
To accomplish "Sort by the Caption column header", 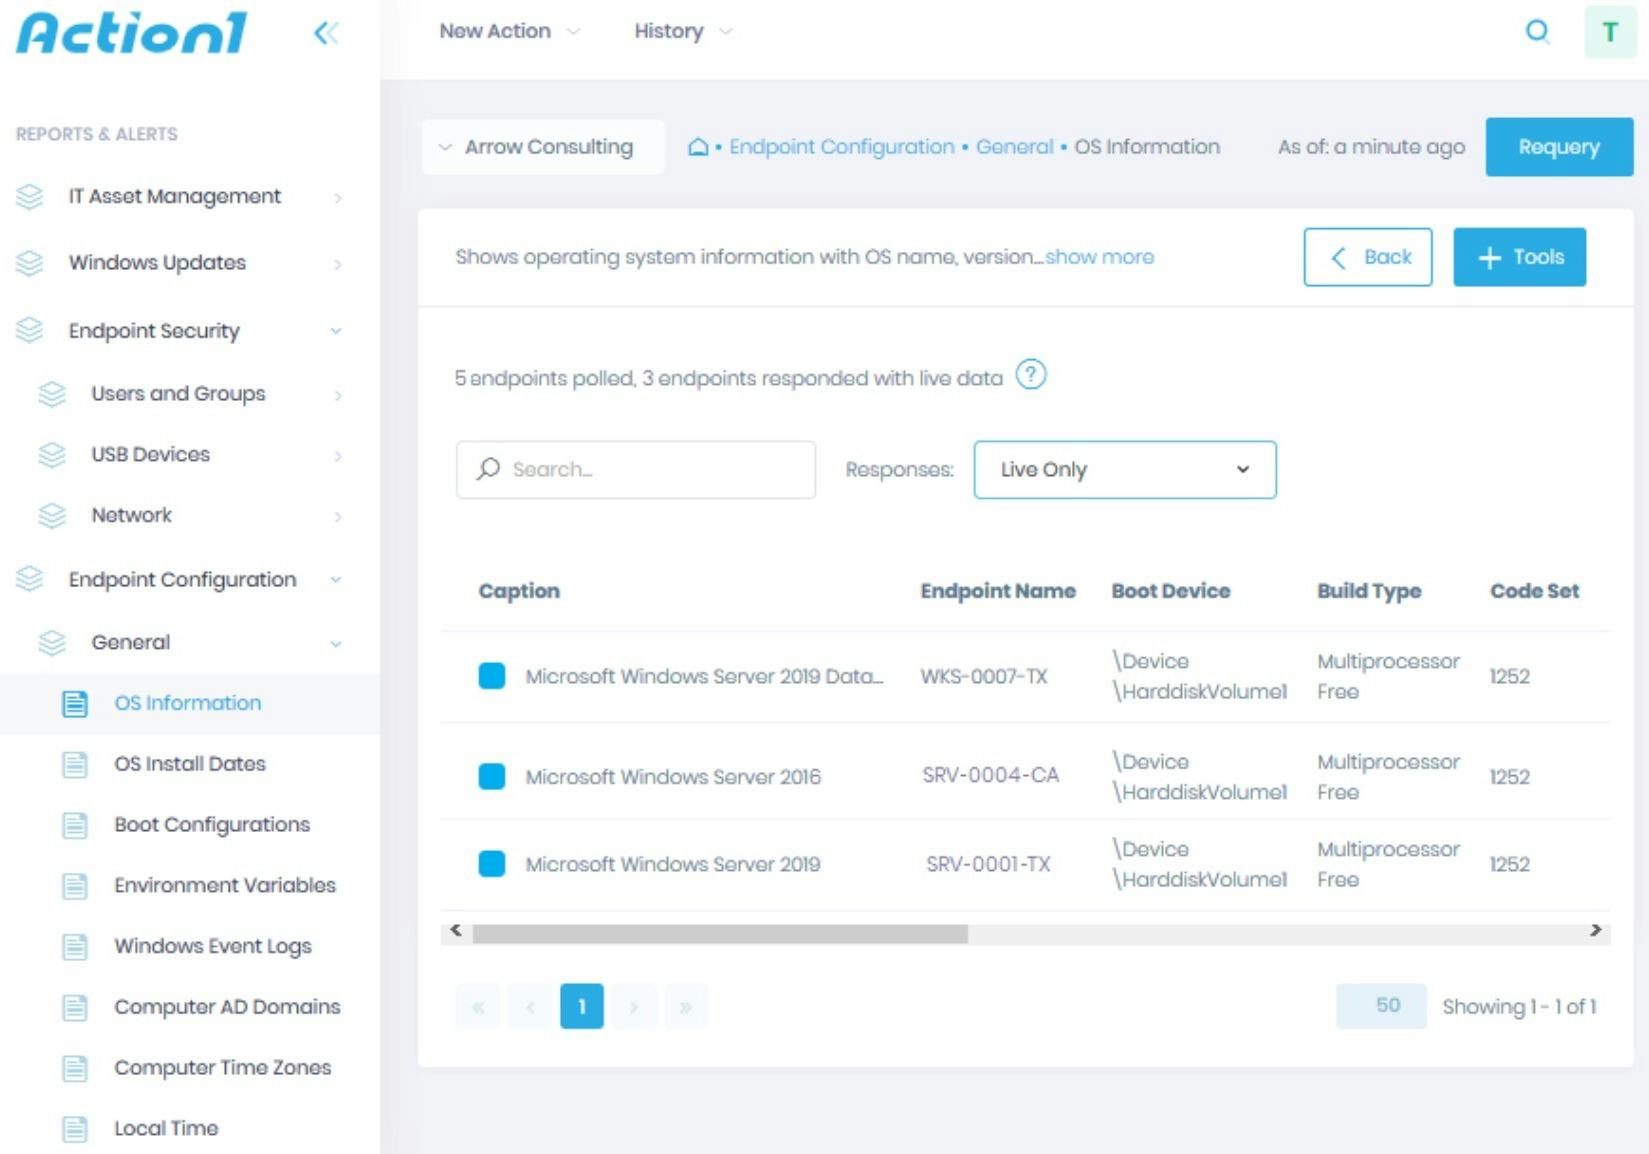I will (519, 591).
